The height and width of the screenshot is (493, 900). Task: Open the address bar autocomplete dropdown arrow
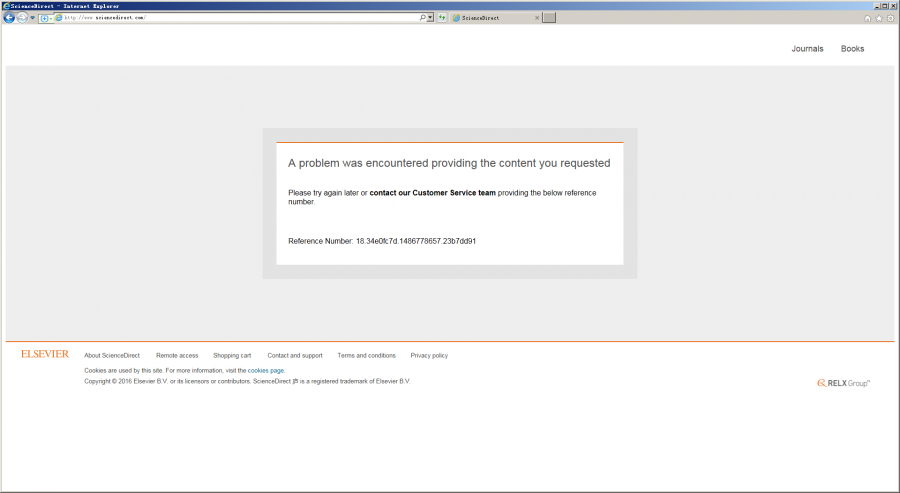[x=430, y=18]
